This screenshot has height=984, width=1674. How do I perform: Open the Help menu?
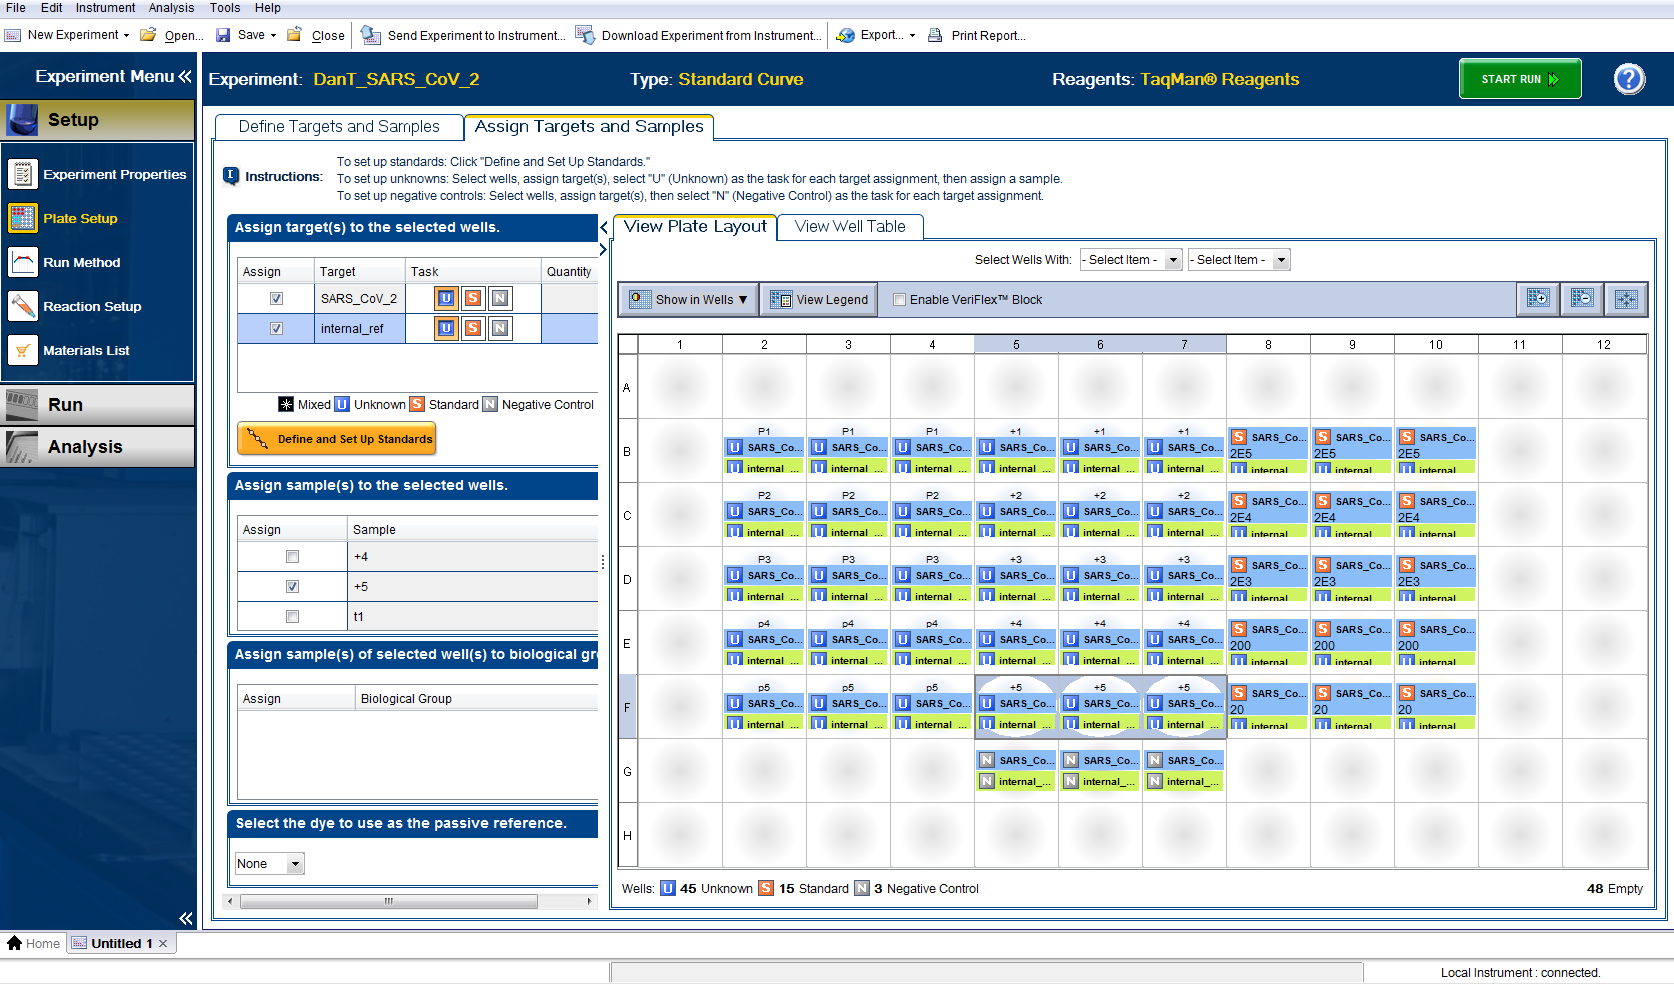[x=268, y=8]
